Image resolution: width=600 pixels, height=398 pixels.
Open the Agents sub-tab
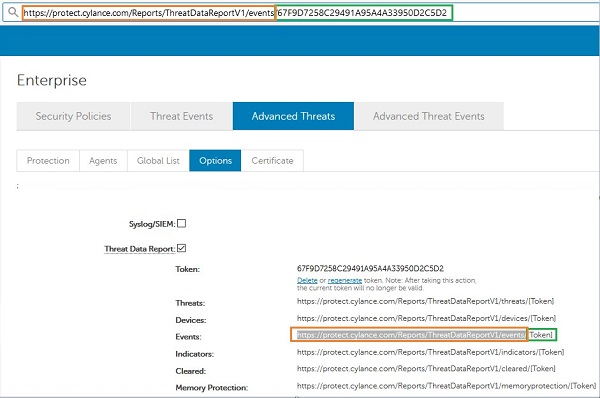[x=103, y=161]
